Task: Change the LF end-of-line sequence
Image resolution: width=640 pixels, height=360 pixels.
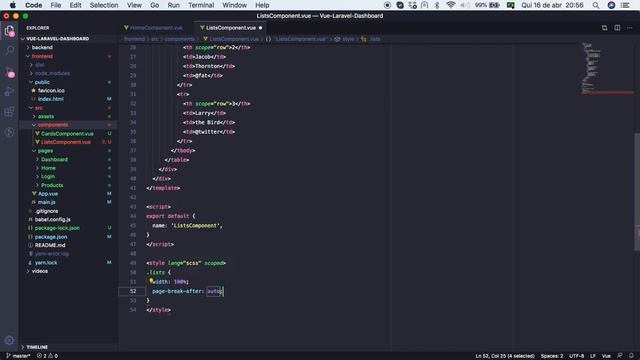Action: pos(593,356)
